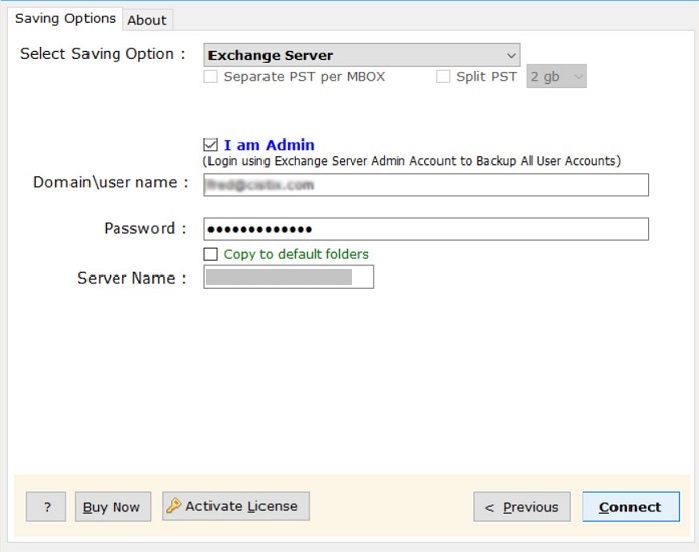
Task: Go back with the Previous button
Action: pyautogui.click(x=522, y=507)
